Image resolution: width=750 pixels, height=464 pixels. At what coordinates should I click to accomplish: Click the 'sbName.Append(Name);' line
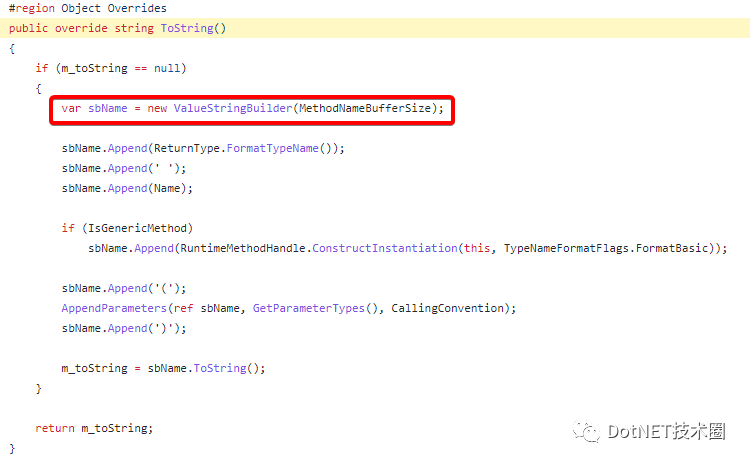127,188
